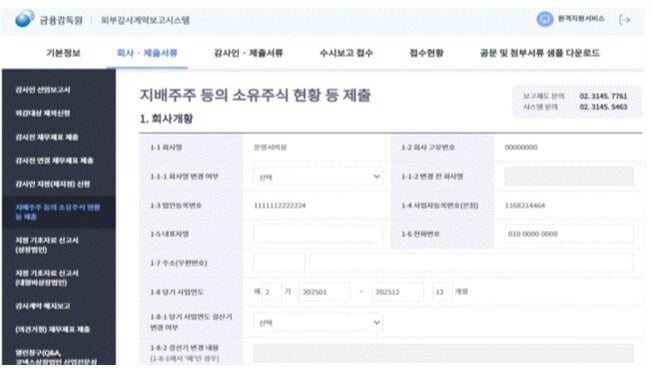Click the 외부감사계약보고시스템 header title
Screen dimensions: 653x368
[145, 20]
